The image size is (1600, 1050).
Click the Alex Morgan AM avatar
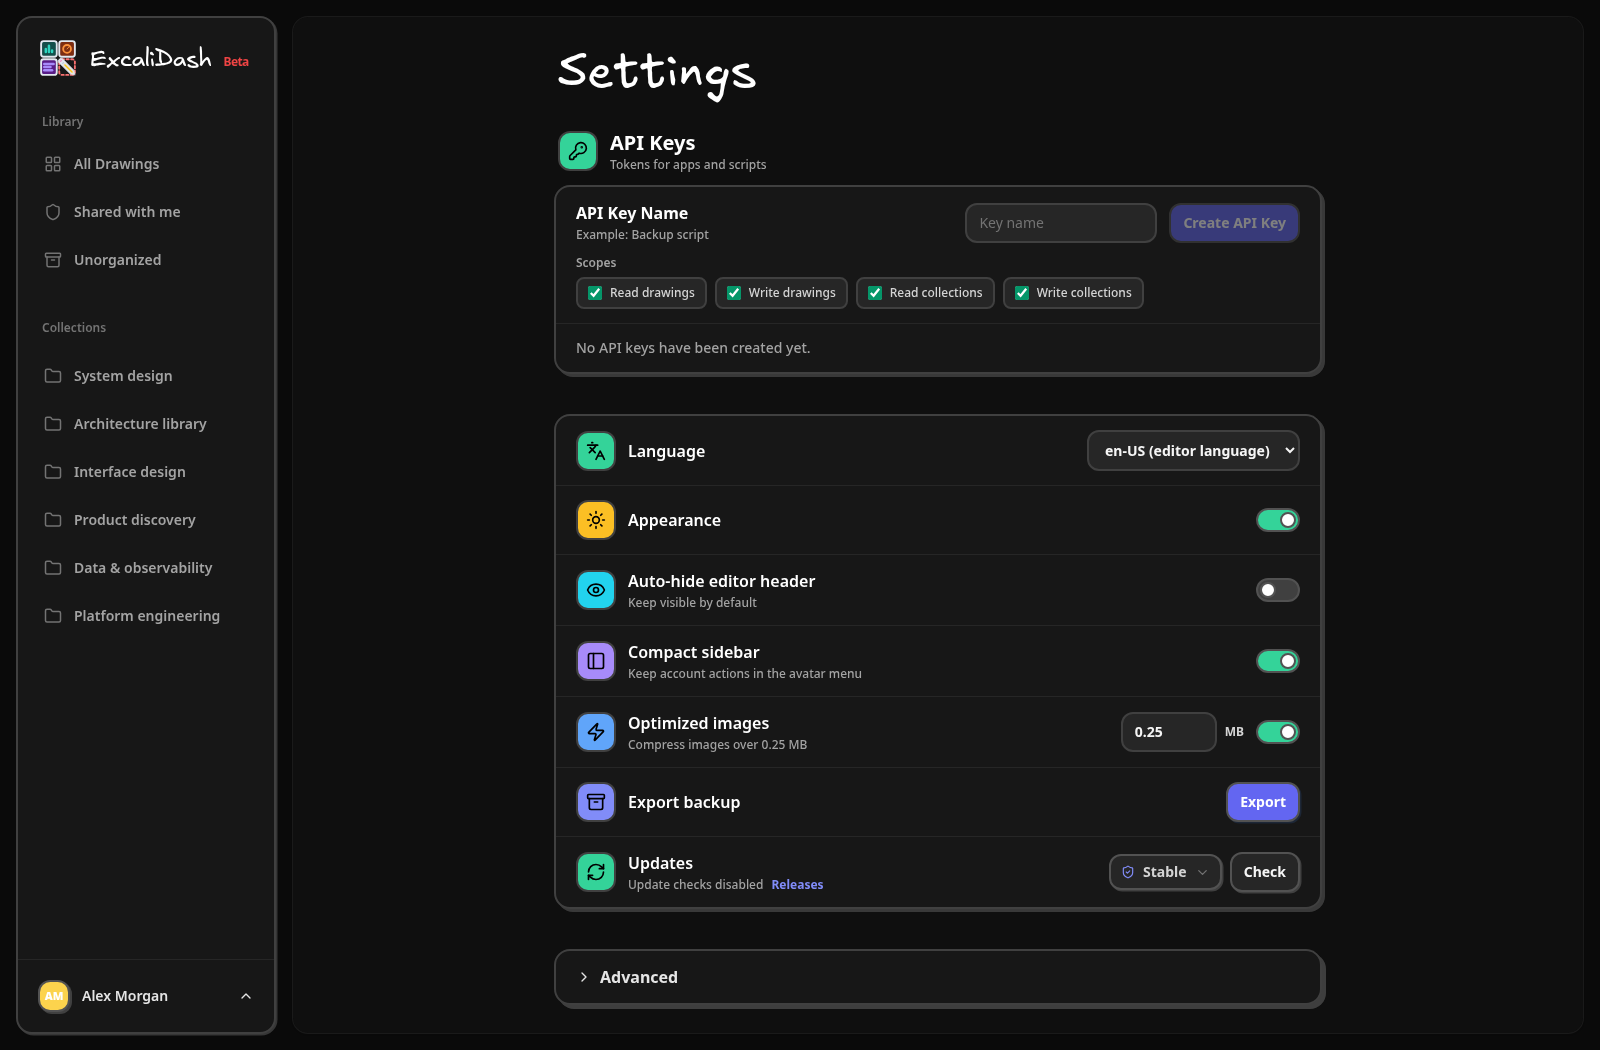pyautogui.click(x=54, y=996)
